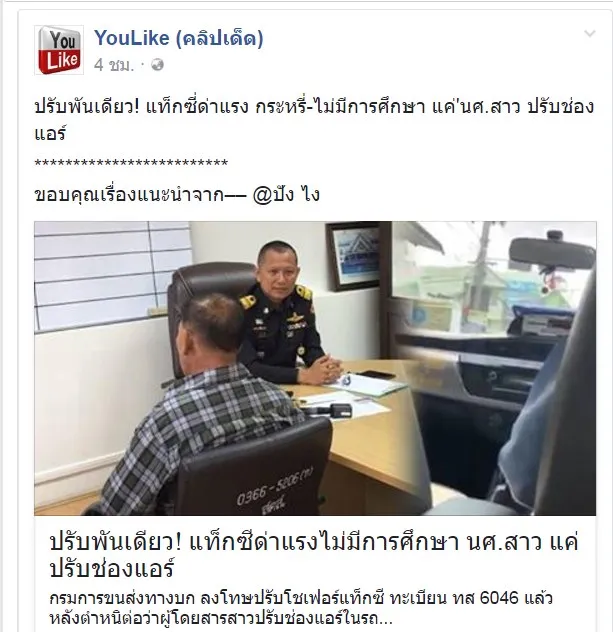Viewport: 613px width, 632px height.
Task: Click the 4 ชม. post timestamp
Action: (114, 65)
